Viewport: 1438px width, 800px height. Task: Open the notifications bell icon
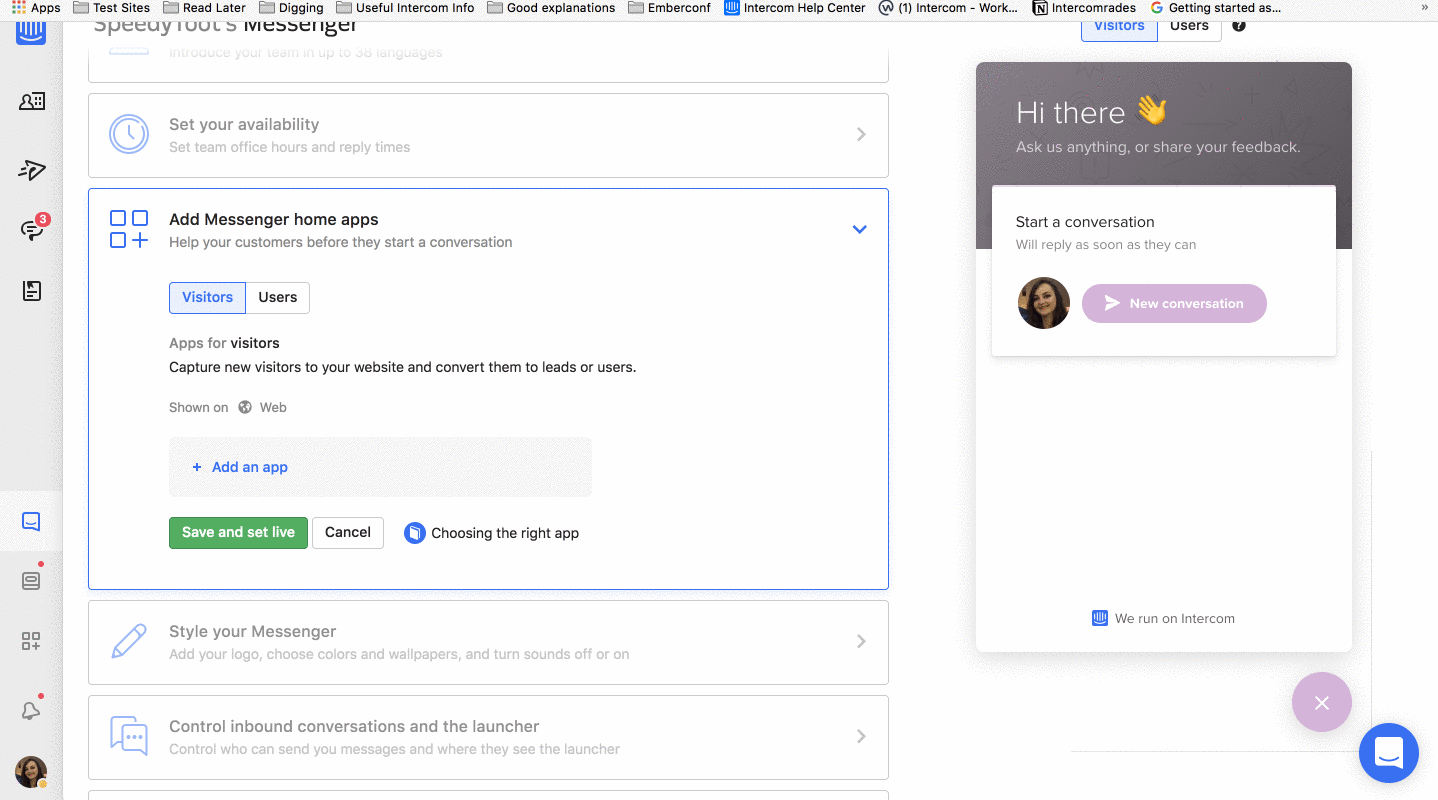(31, 710)
